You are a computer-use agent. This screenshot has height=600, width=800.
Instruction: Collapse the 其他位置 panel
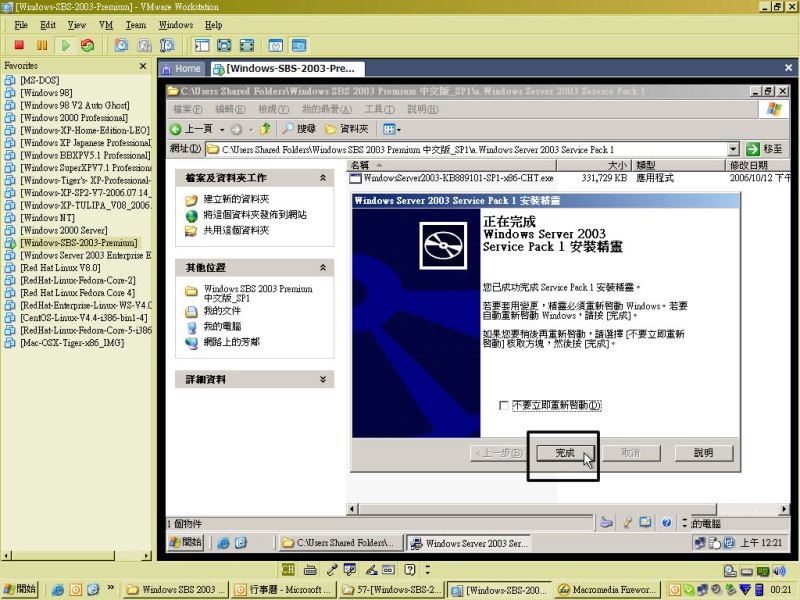[x=322, y=267]
